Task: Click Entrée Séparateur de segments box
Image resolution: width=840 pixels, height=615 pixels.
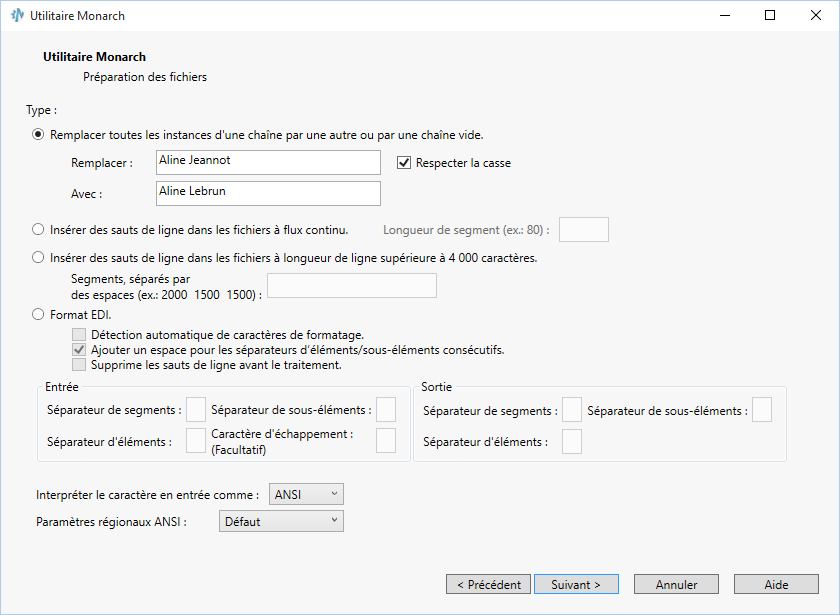Action: coord(196,410)
